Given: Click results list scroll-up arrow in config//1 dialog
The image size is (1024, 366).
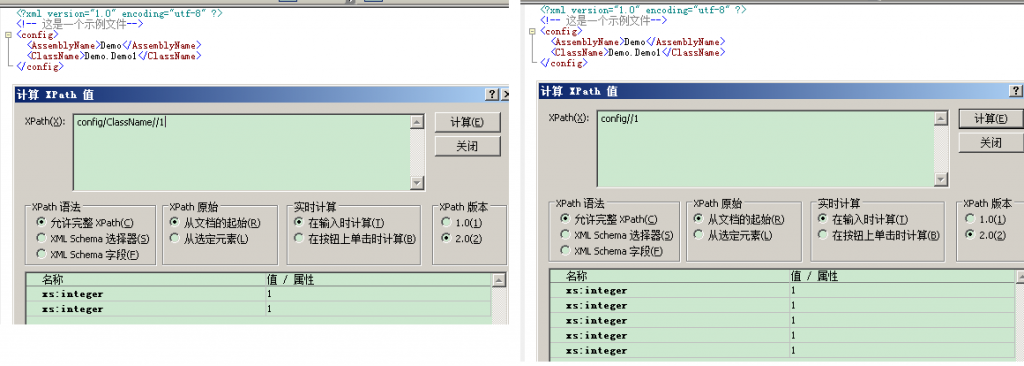Looking at the screenshot, I should point(1020,276).
